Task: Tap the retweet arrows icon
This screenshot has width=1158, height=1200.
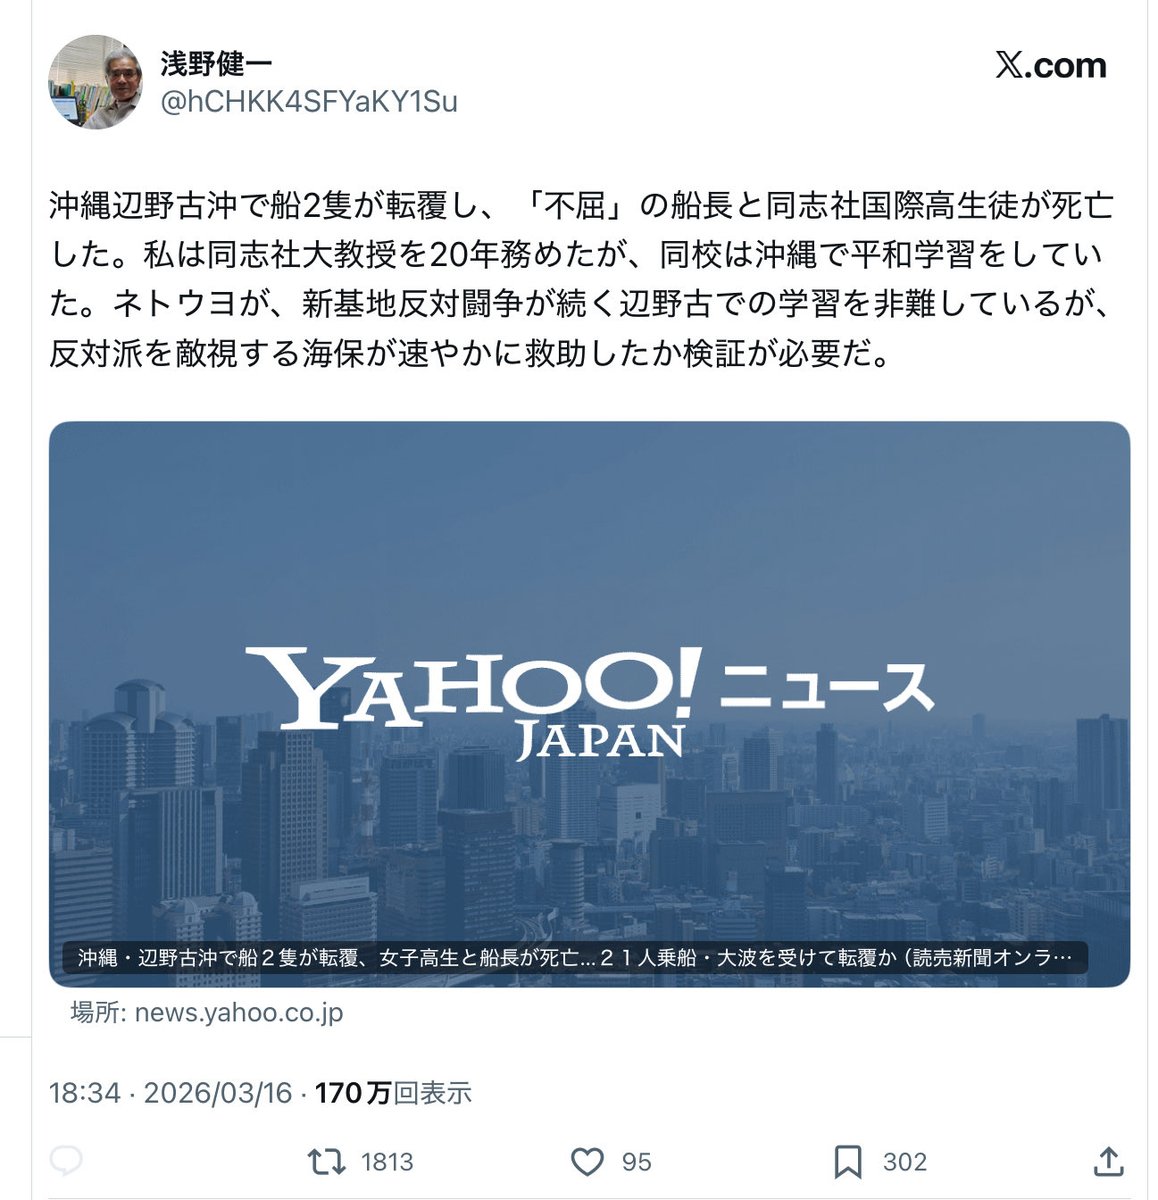Action: tap(326, 1161)
